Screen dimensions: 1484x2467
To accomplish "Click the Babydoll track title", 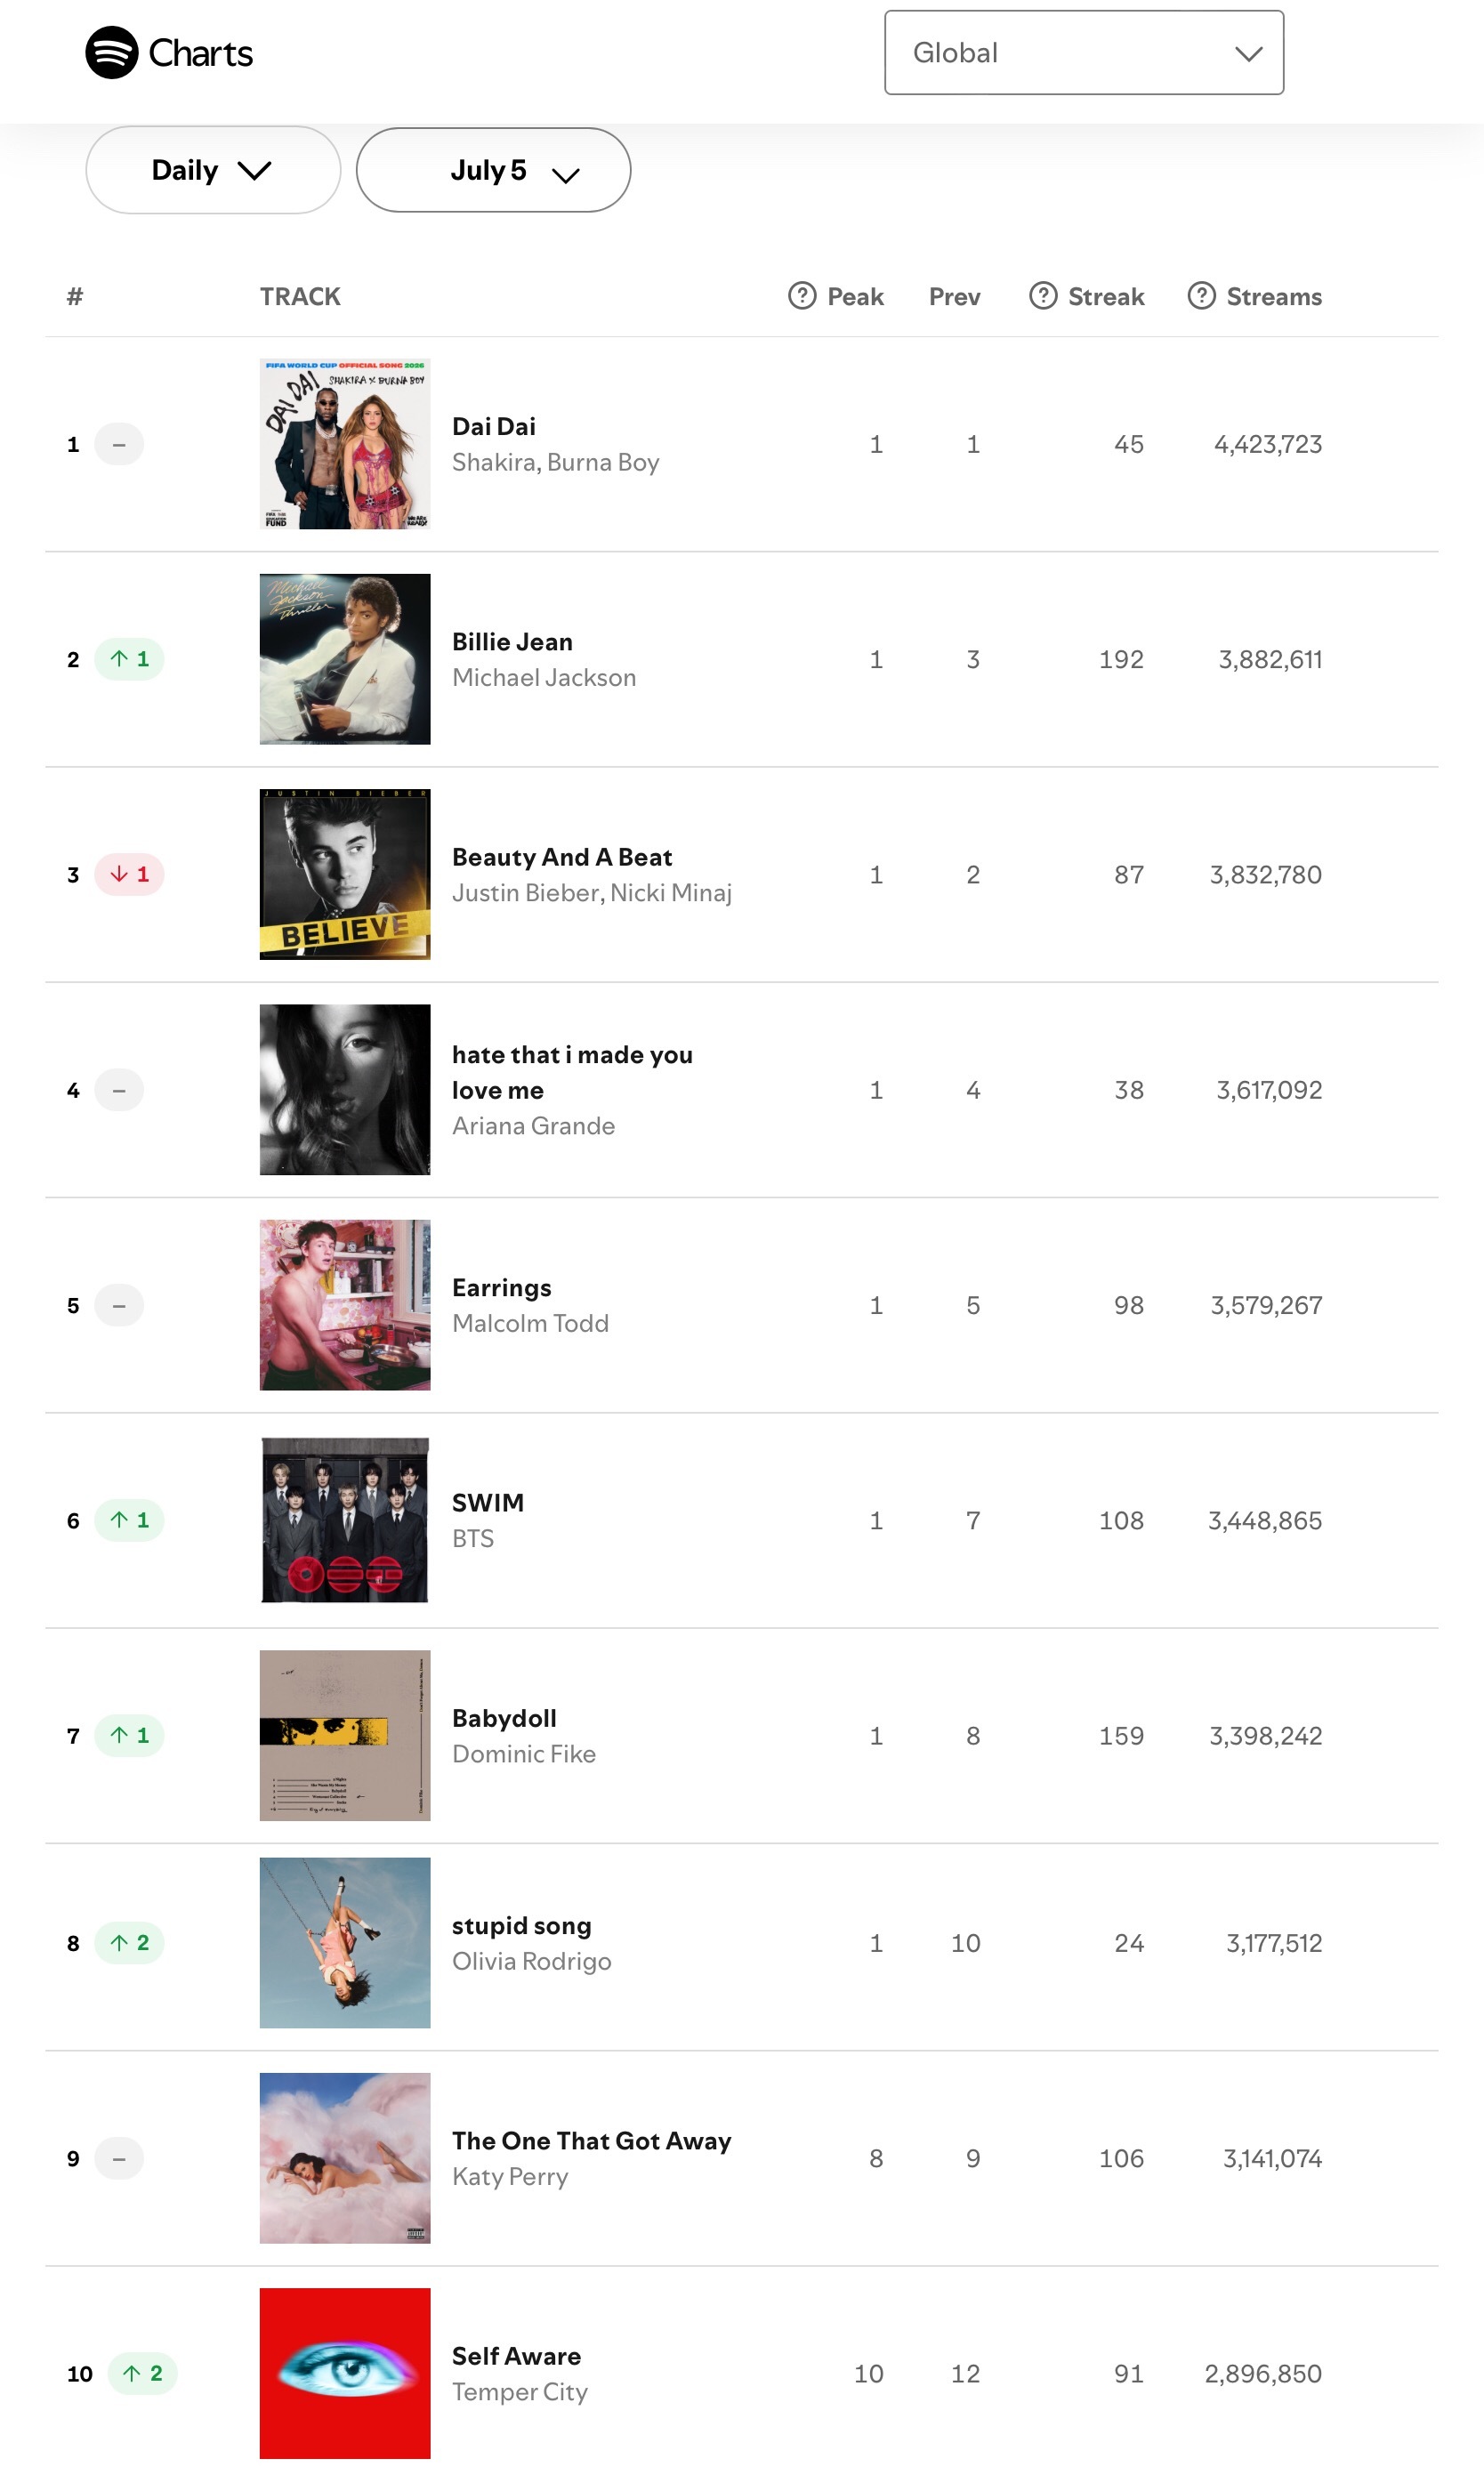I will point(504,1717).
